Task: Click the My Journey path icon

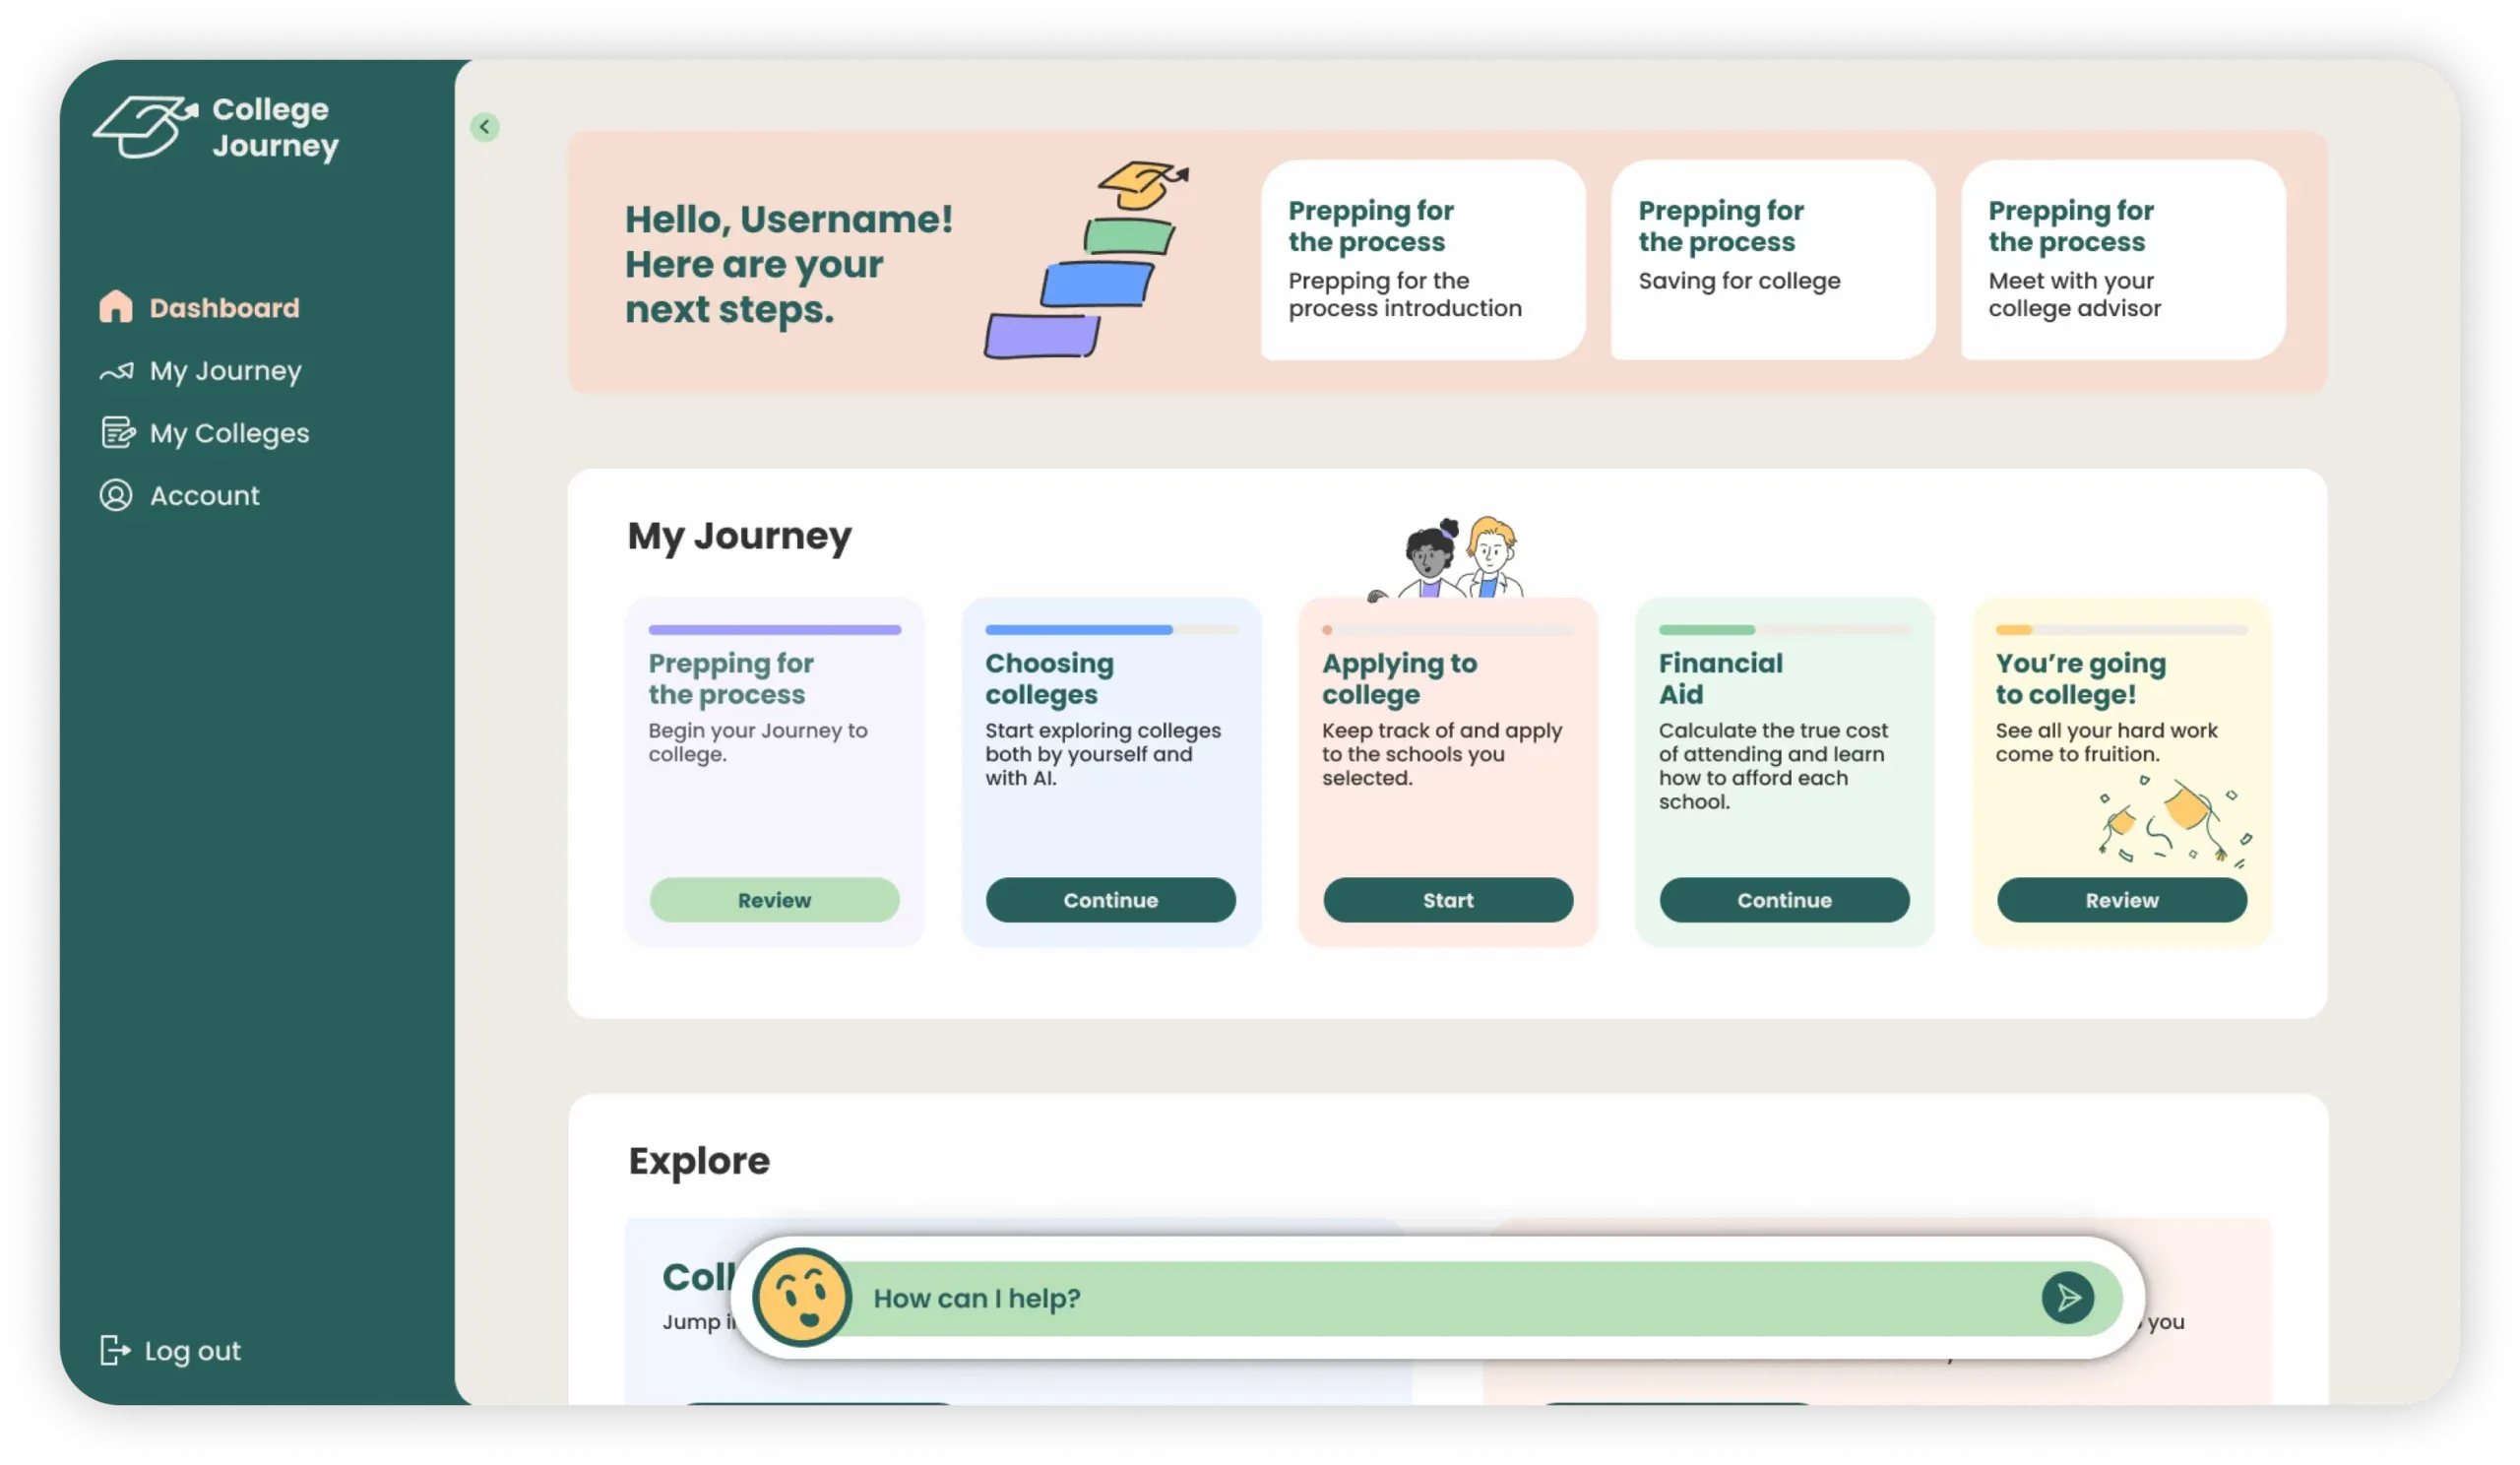Action: pyautogui.click(x=116, y=371)
